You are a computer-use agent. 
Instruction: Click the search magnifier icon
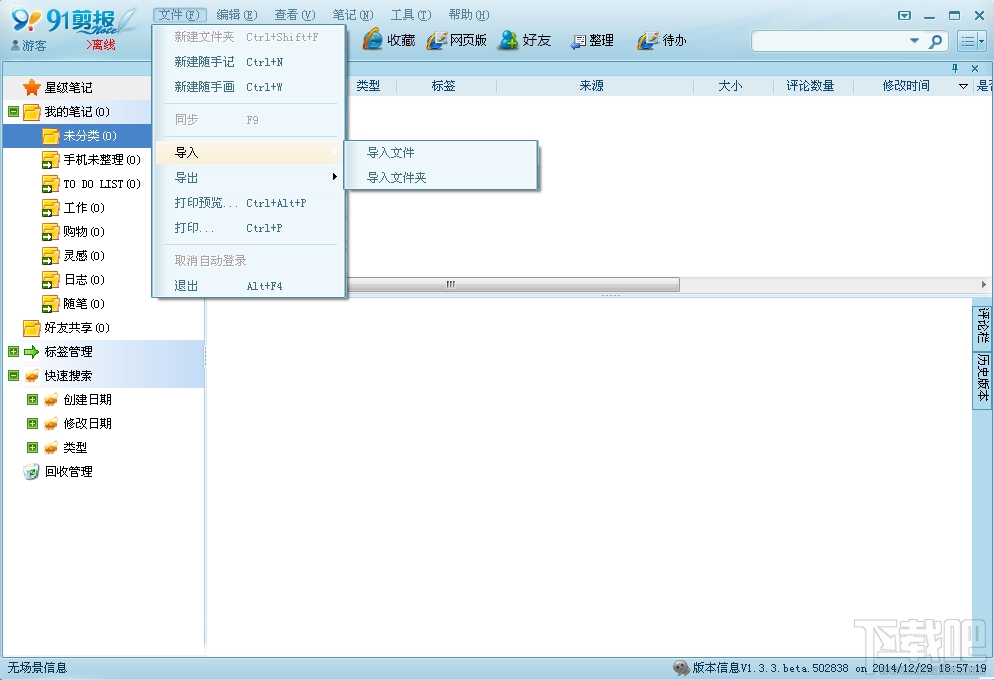pyautogui.click(x=935, y=41)
